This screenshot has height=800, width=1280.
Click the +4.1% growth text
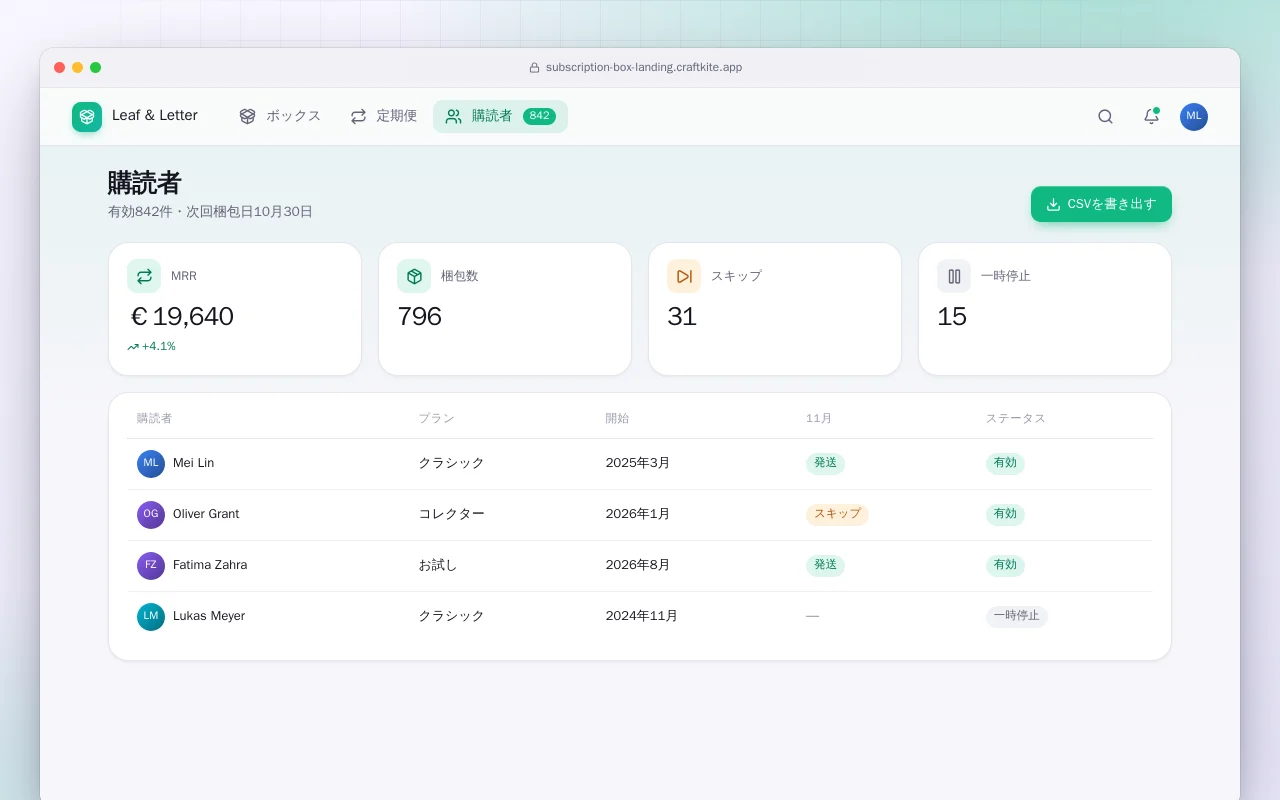(158, 347)
